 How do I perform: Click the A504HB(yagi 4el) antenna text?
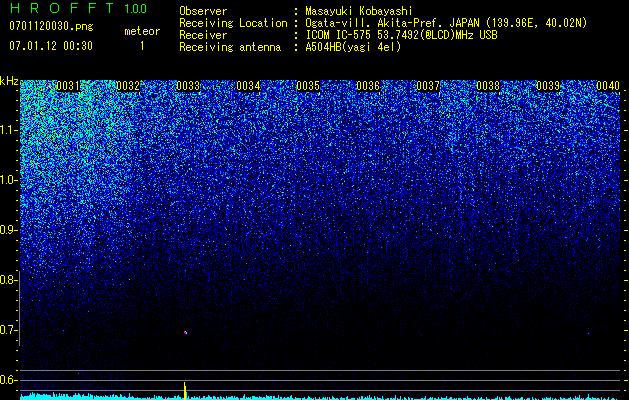[x=353, y=47]
